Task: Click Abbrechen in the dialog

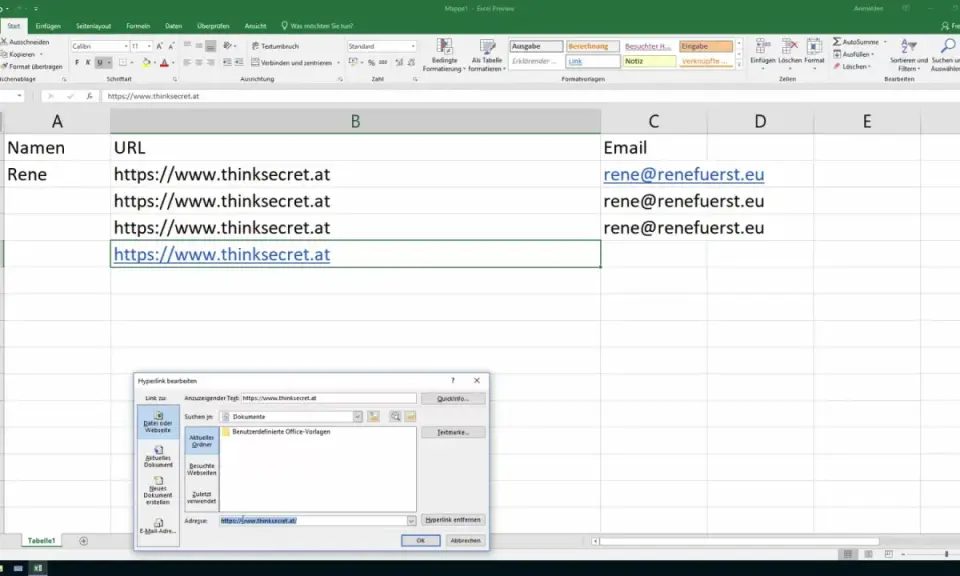Action: pyautogui.click(x=465, y=540)
